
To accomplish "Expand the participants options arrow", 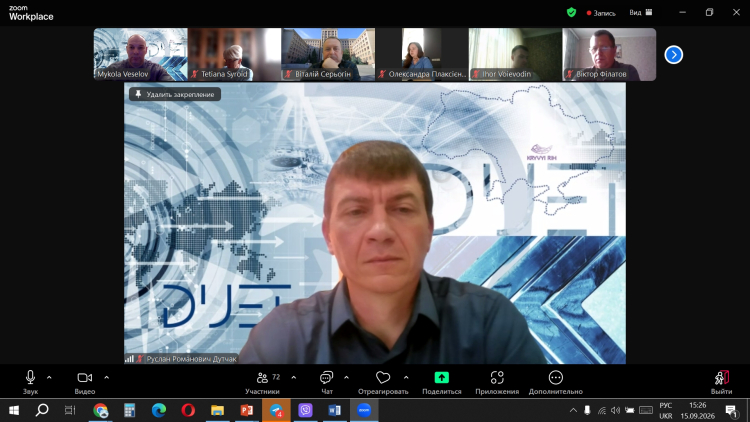I will coord(294,378).
